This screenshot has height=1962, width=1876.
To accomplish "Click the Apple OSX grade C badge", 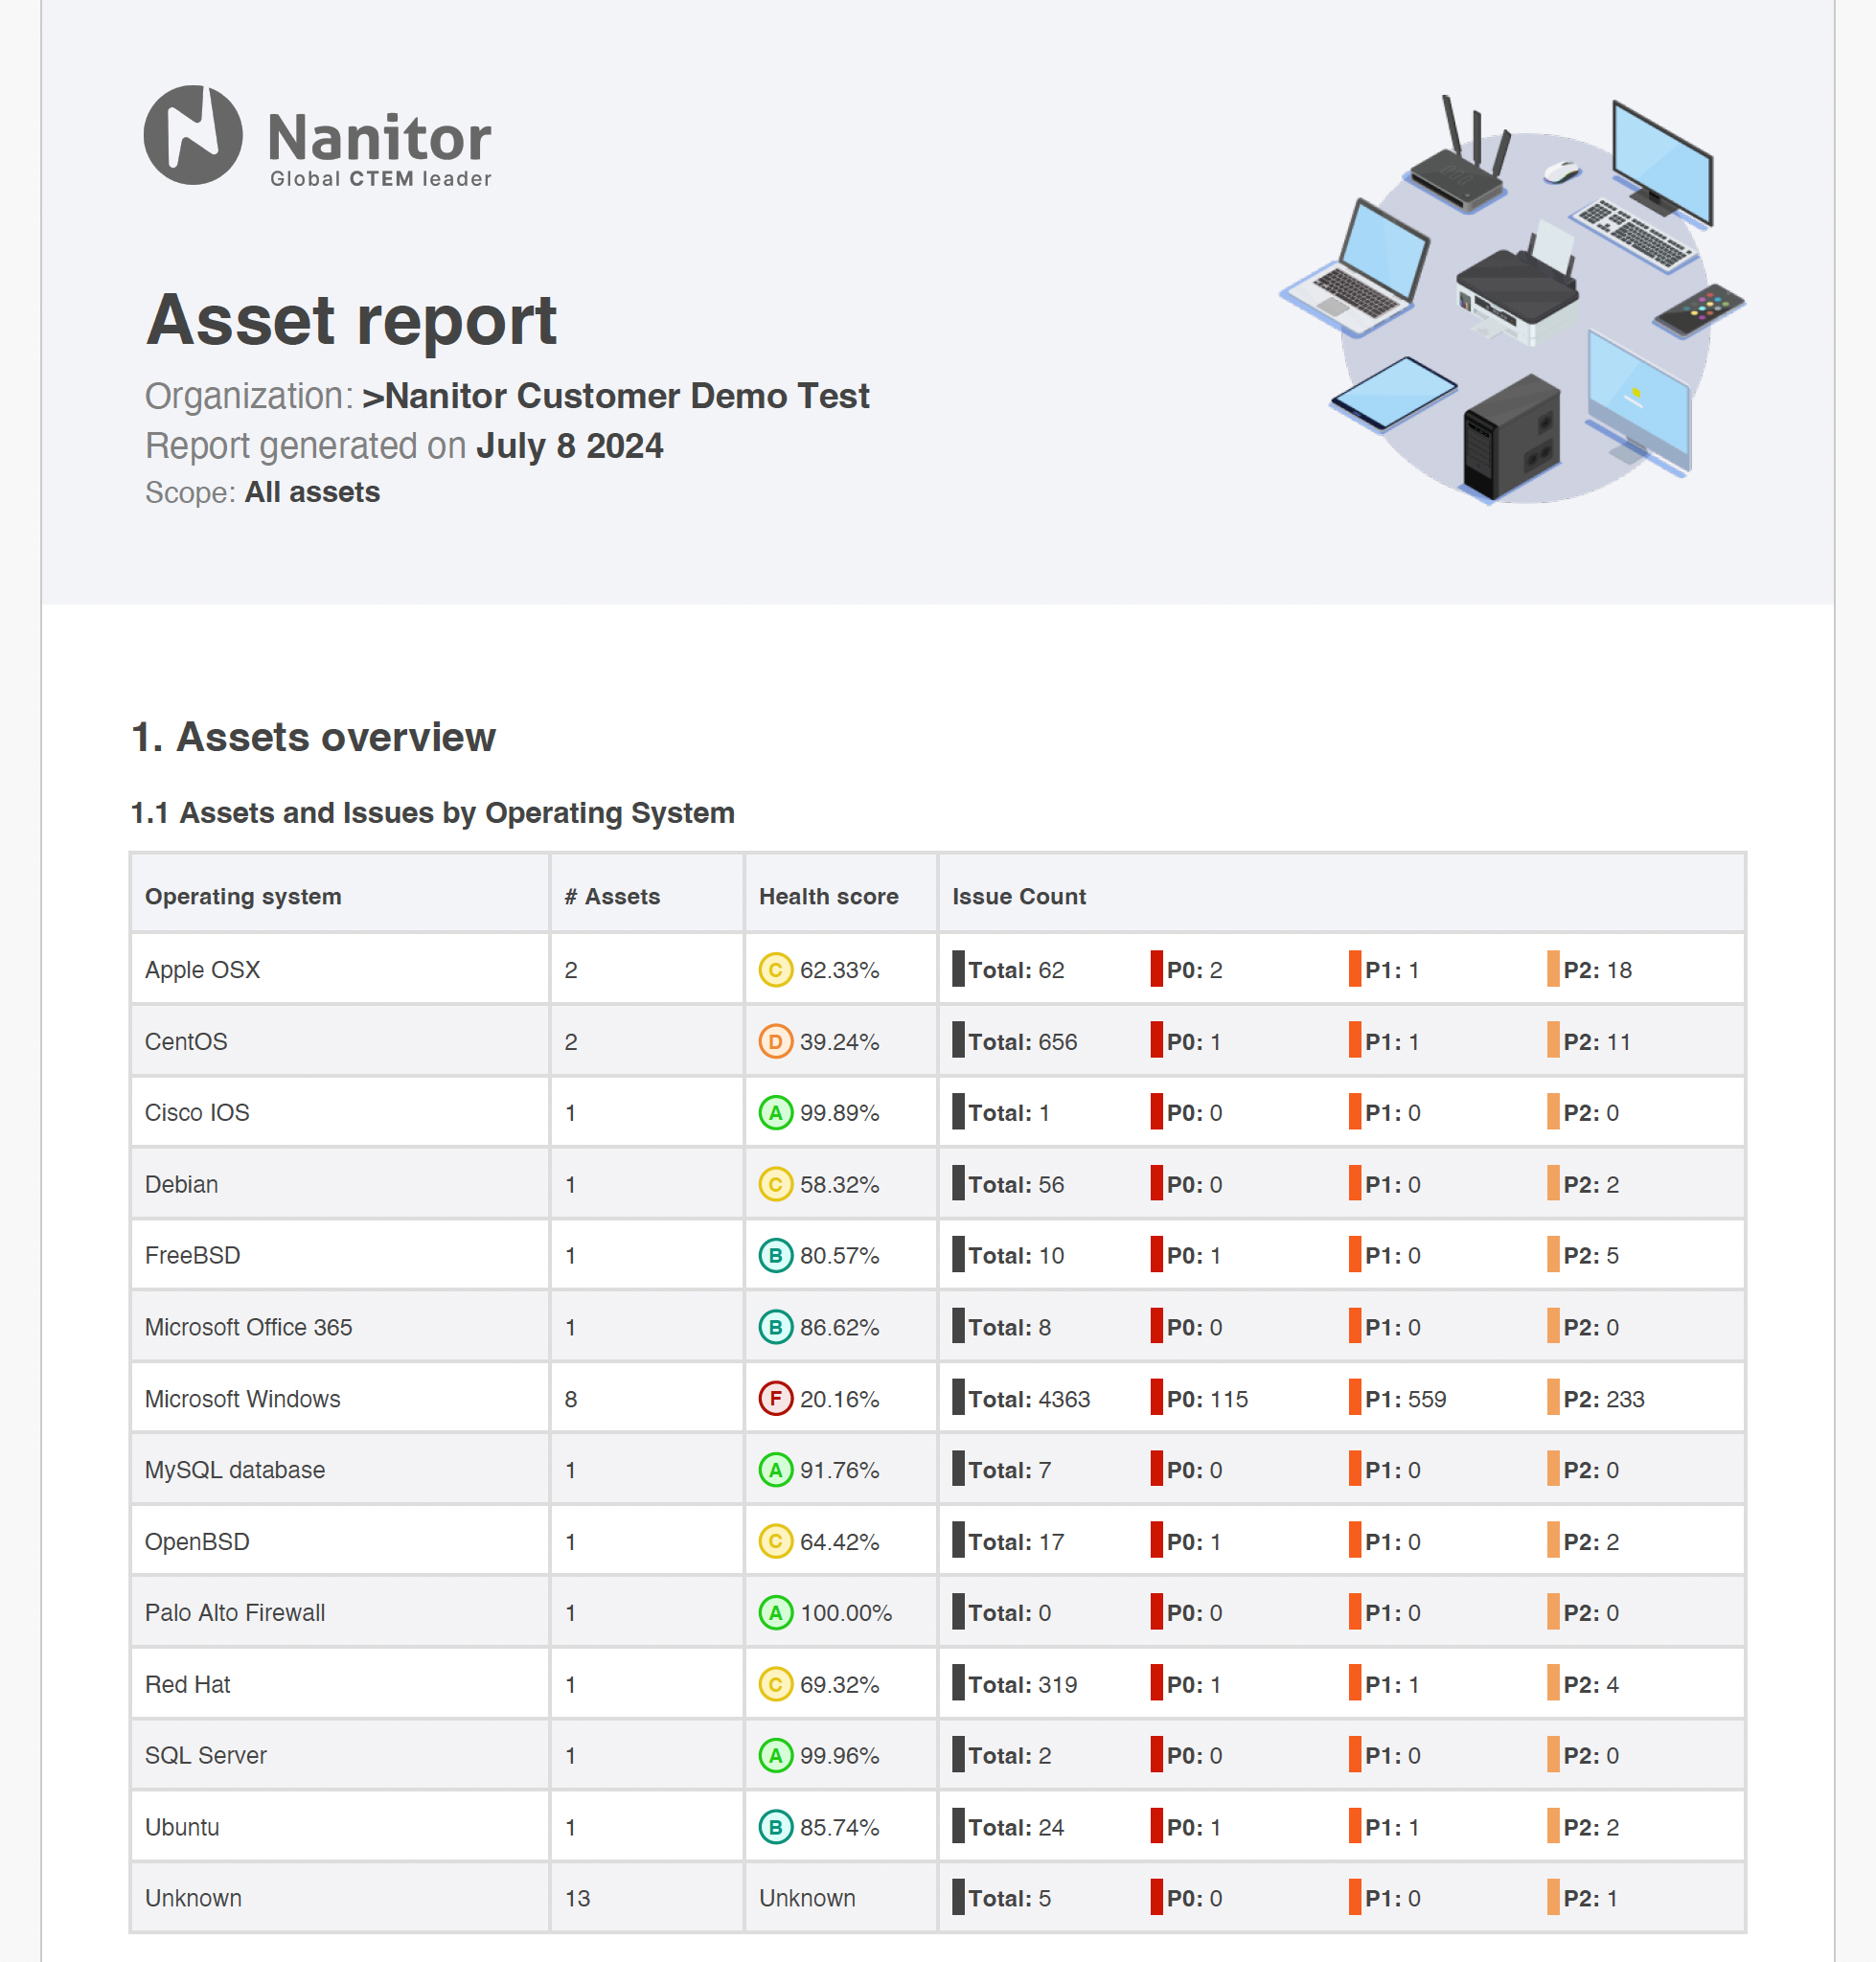I will coord(775,969).
